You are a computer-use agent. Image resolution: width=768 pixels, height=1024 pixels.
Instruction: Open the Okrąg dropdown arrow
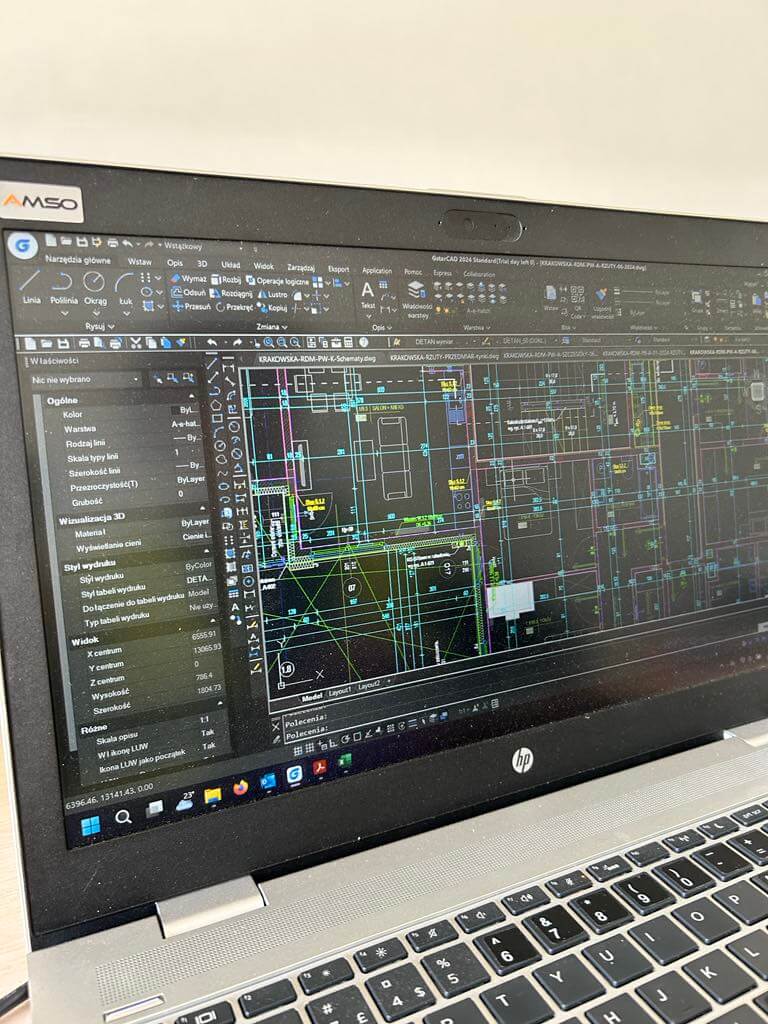tap(95, 313)
